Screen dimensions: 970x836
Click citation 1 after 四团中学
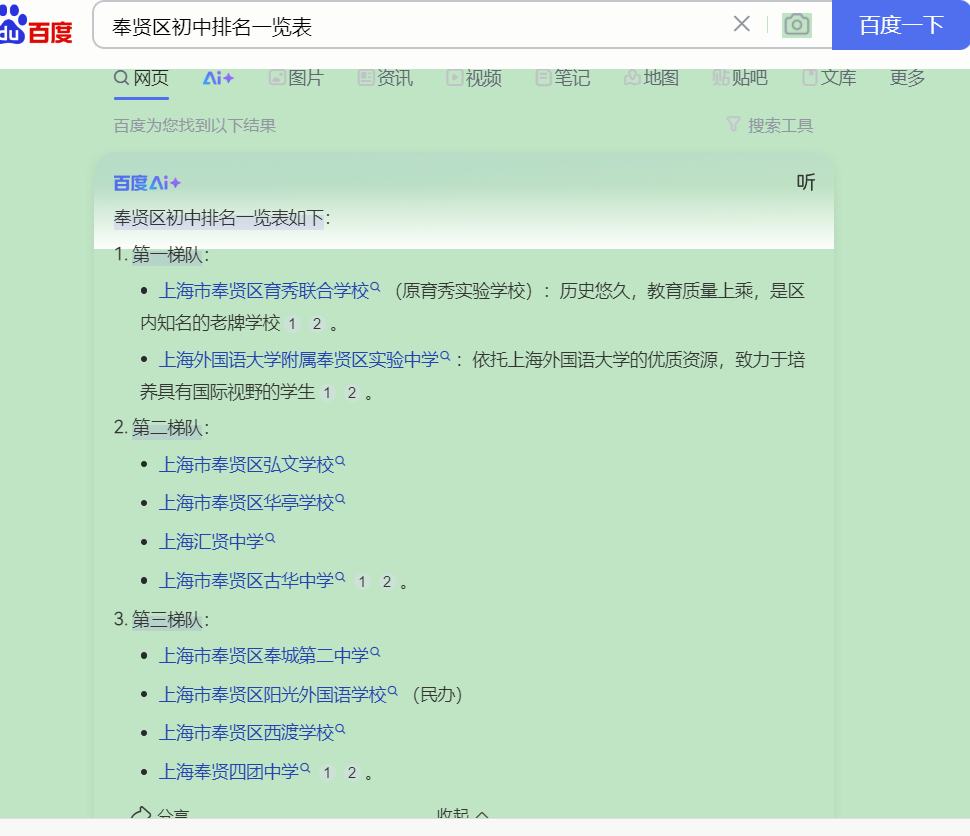pyautogui.click(x=327, y=773)
